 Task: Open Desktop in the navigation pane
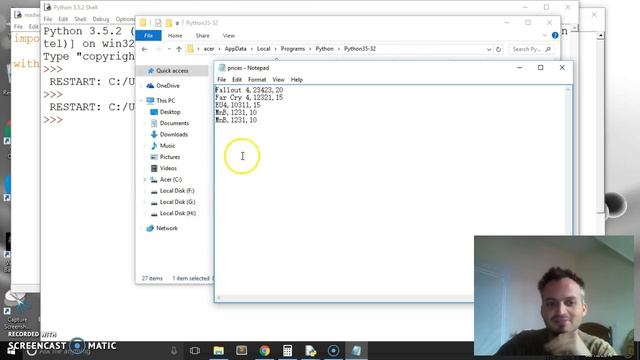[170, 112]
